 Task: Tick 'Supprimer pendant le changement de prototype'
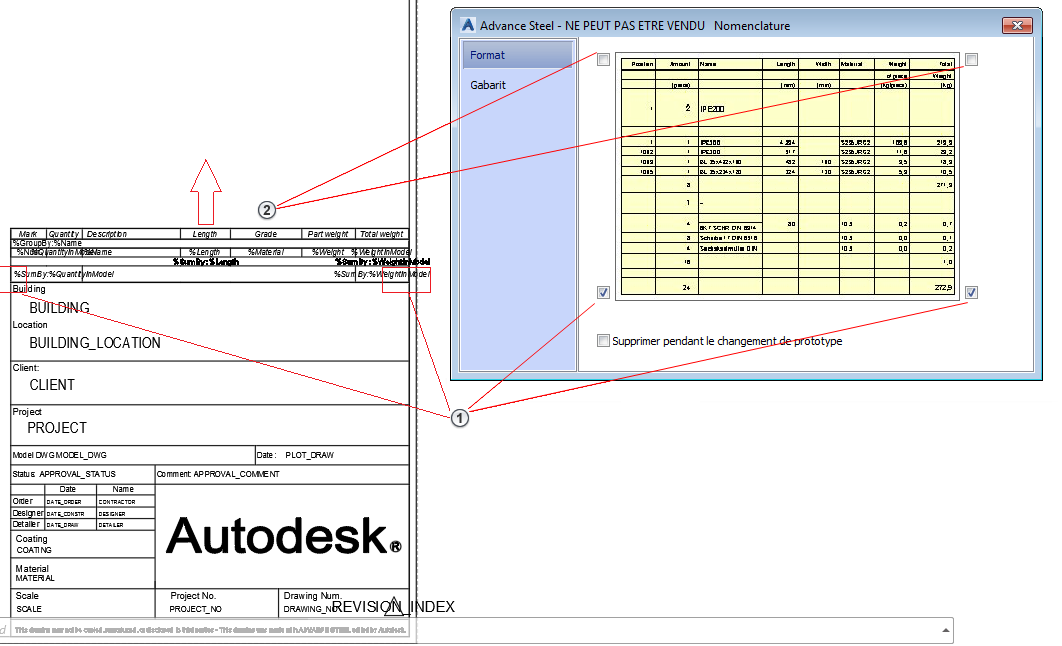pos(603,341)
